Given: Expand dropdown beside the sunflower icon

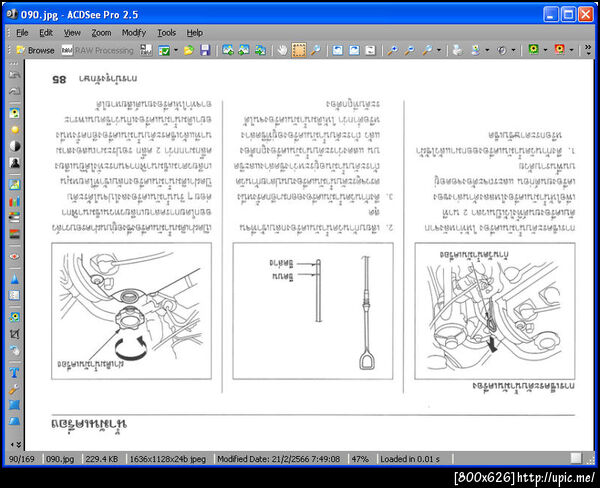Looking at the screenshot, I should (x=545, y=50).
